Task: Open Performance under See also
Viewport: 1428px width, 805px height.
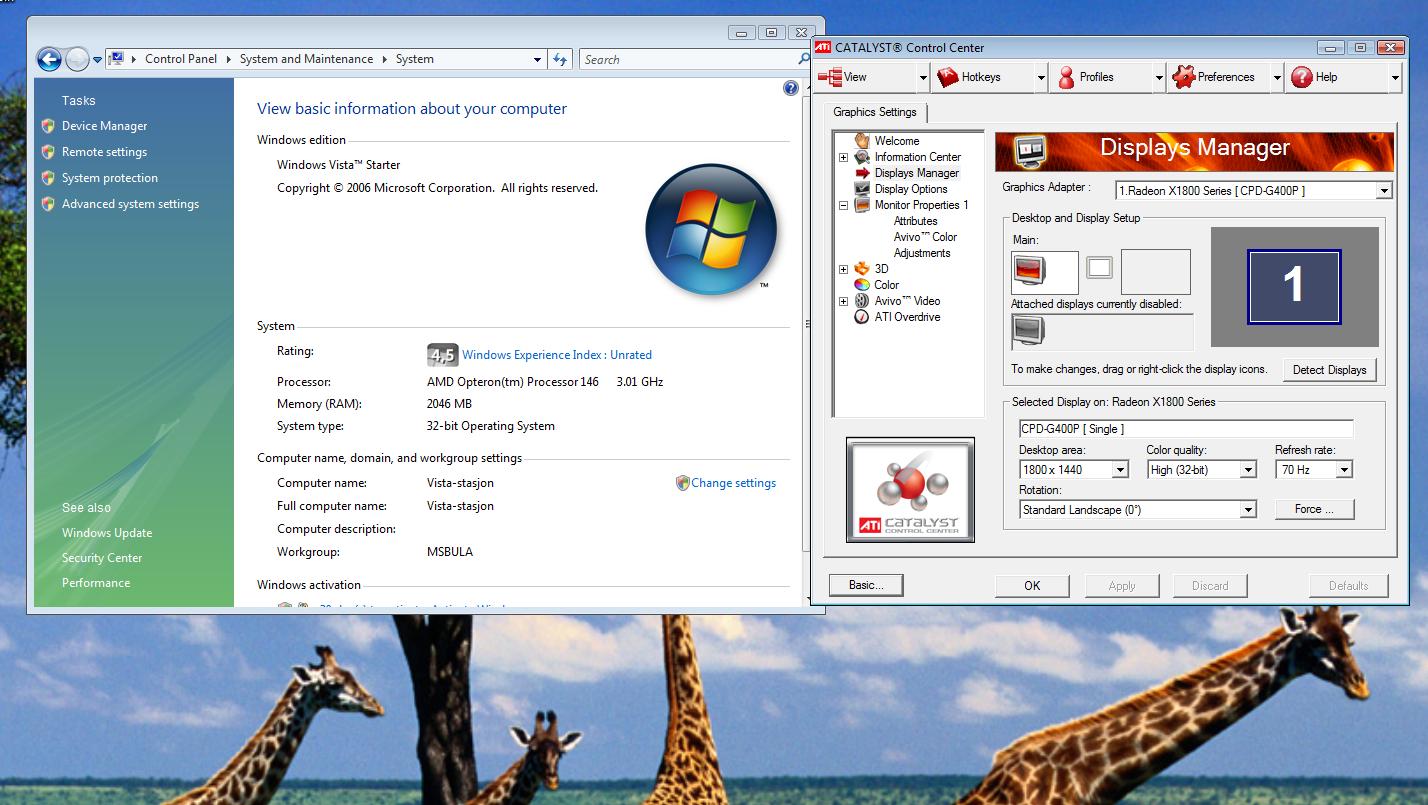Action: (x=96, y=583)
